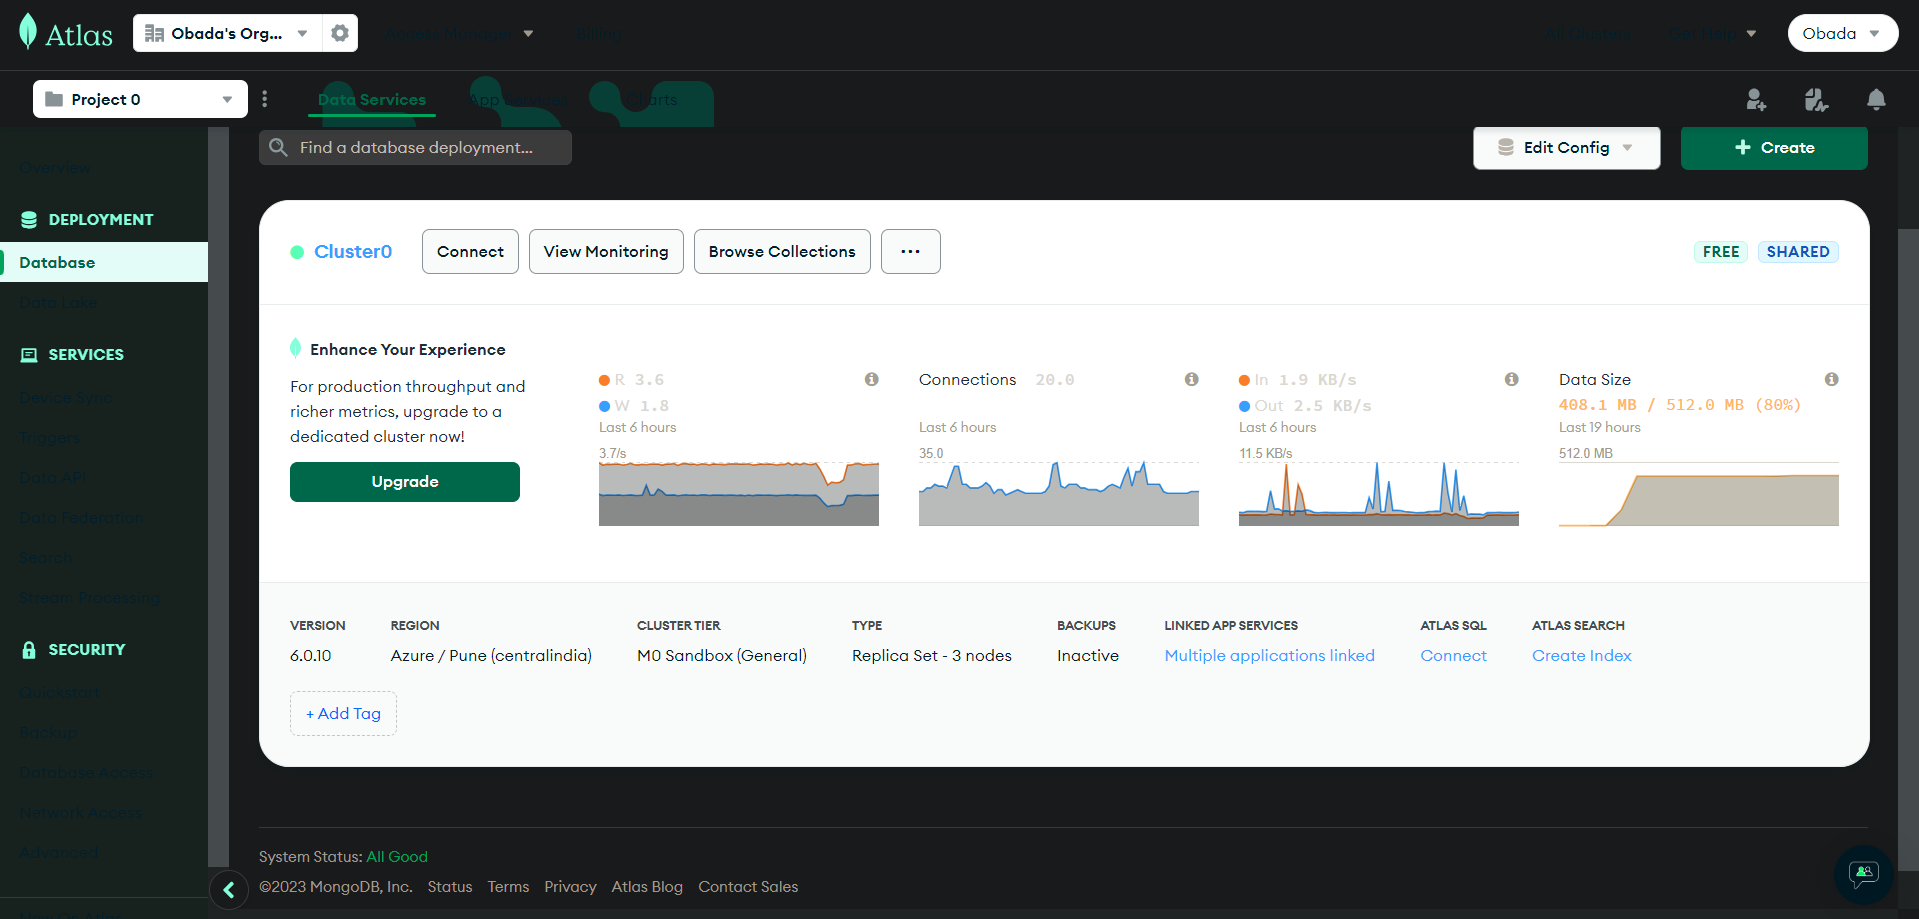Open Billing in the top navigation

(x=598, y=34)
